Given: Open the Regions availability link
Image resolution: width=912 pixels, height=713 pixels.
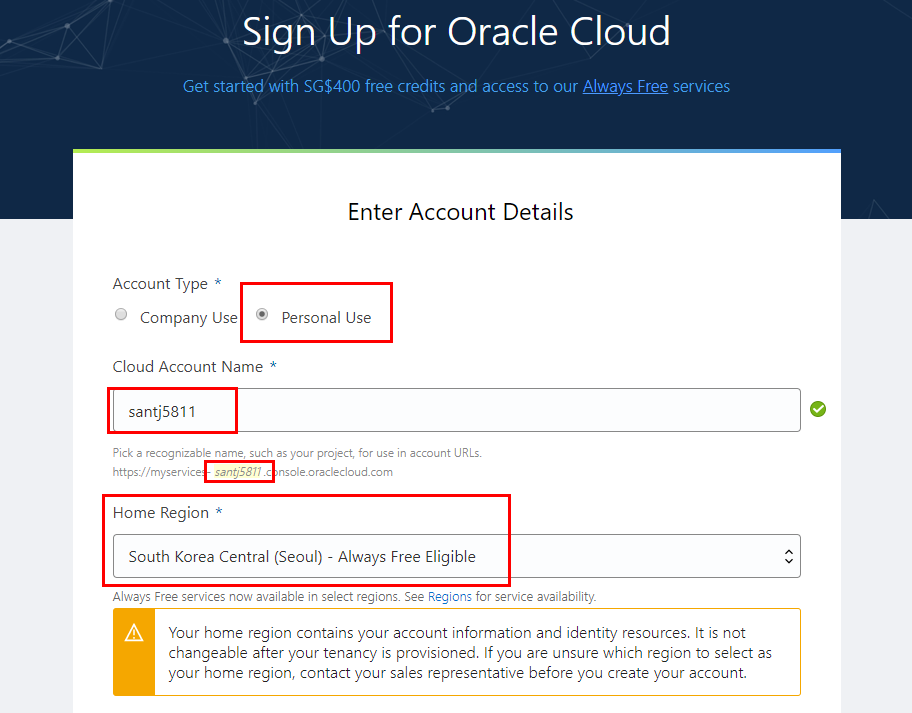Looking at the screenshot, I should [450, 597].
